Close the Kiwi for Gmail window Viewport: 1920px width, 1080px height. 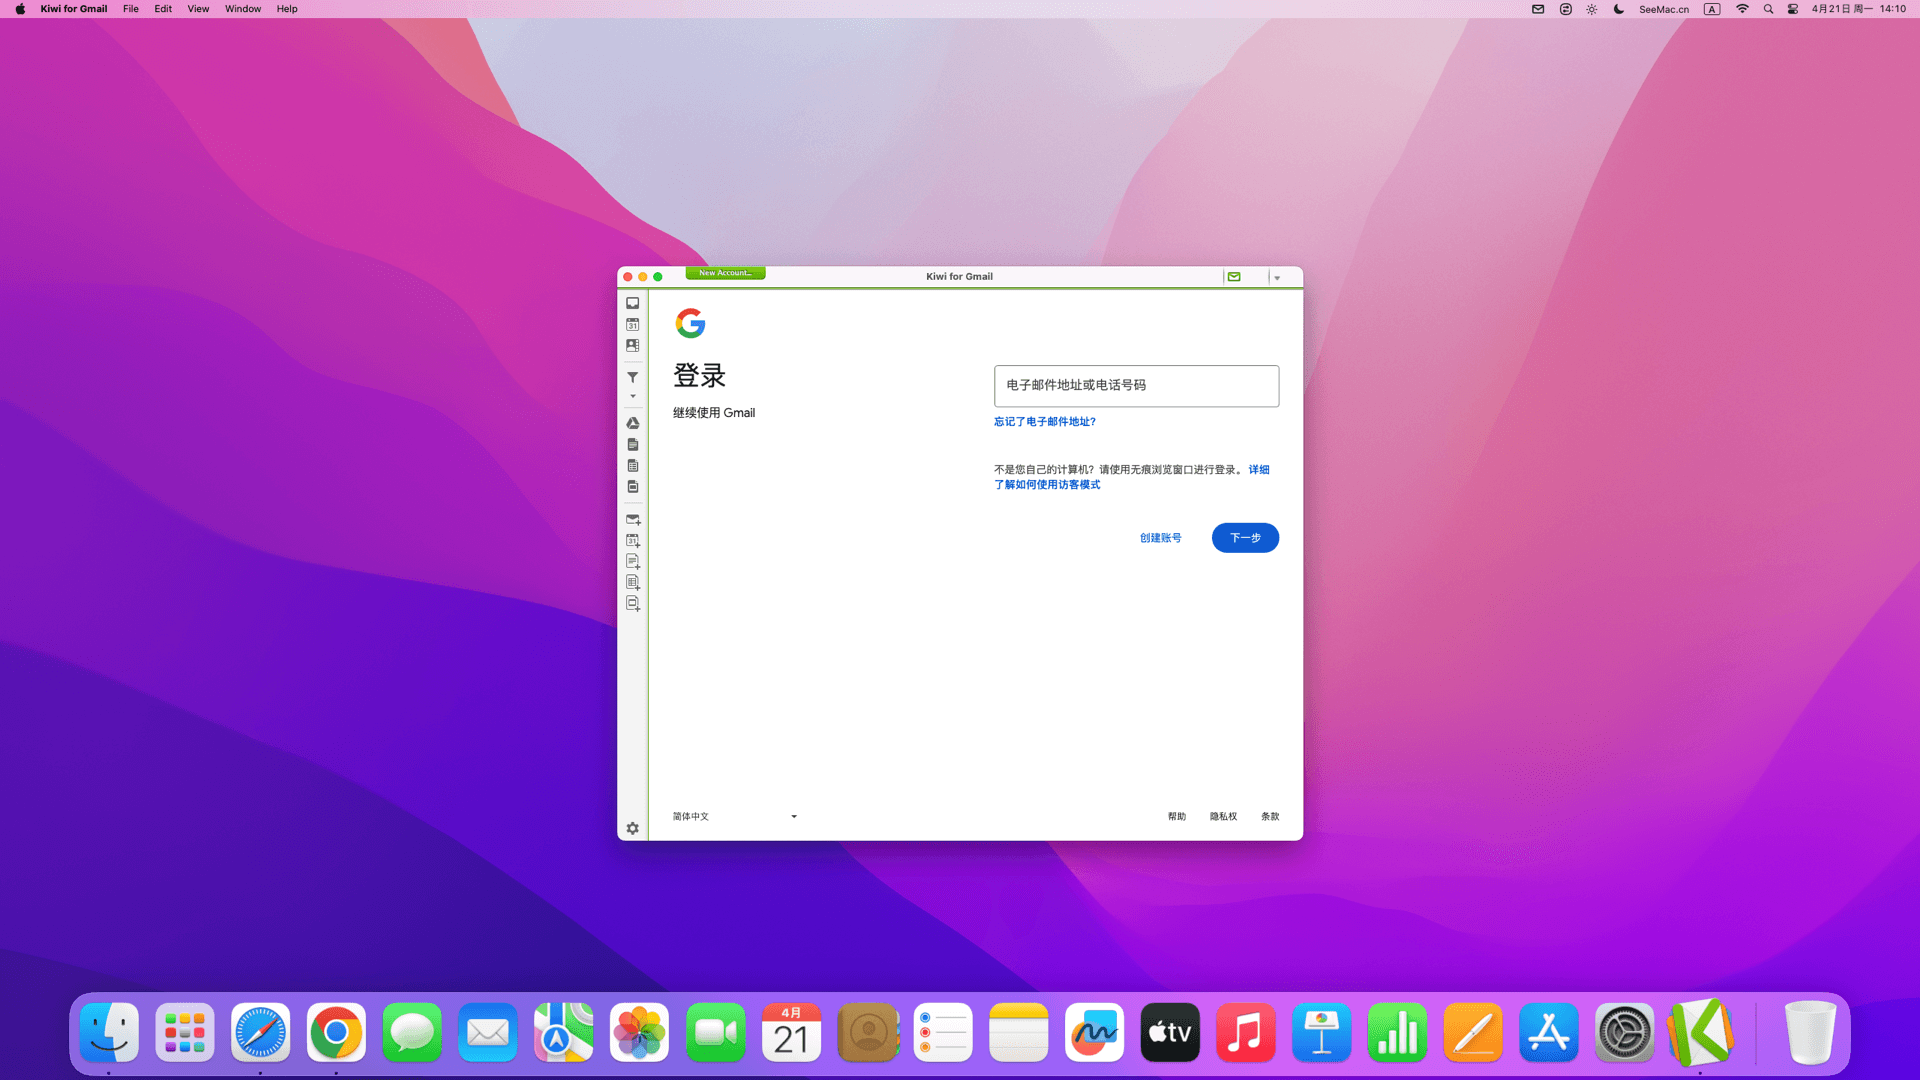pyautogui.click(x=628, y=277)
